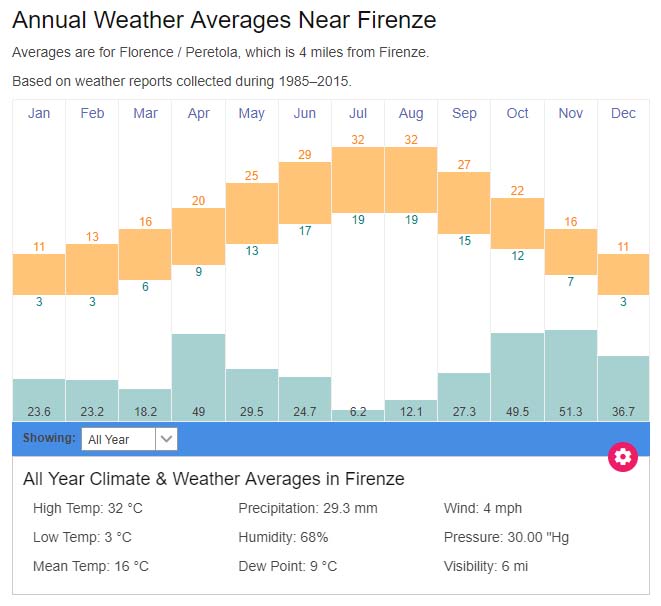
Task: Click July's orange temperature range bar
Action: click(358, 179)
